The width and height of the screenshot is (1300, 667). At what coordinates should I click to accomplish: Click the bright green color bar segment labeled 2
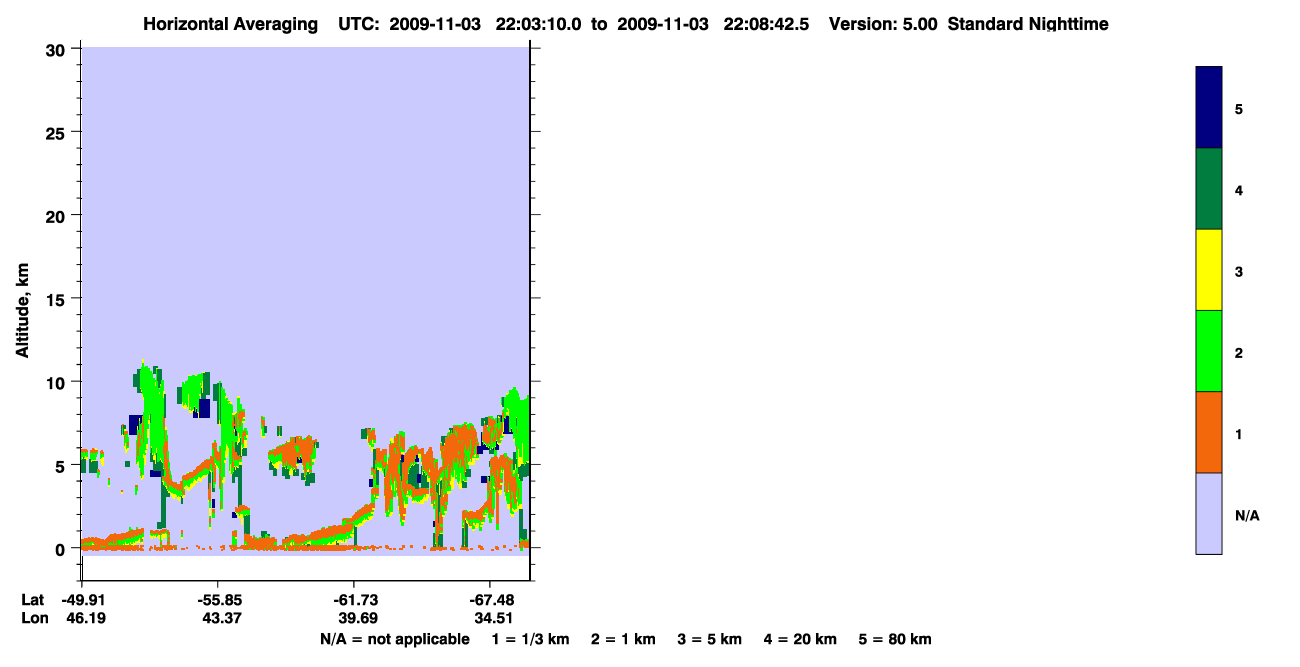click(x=1209, y=351)
